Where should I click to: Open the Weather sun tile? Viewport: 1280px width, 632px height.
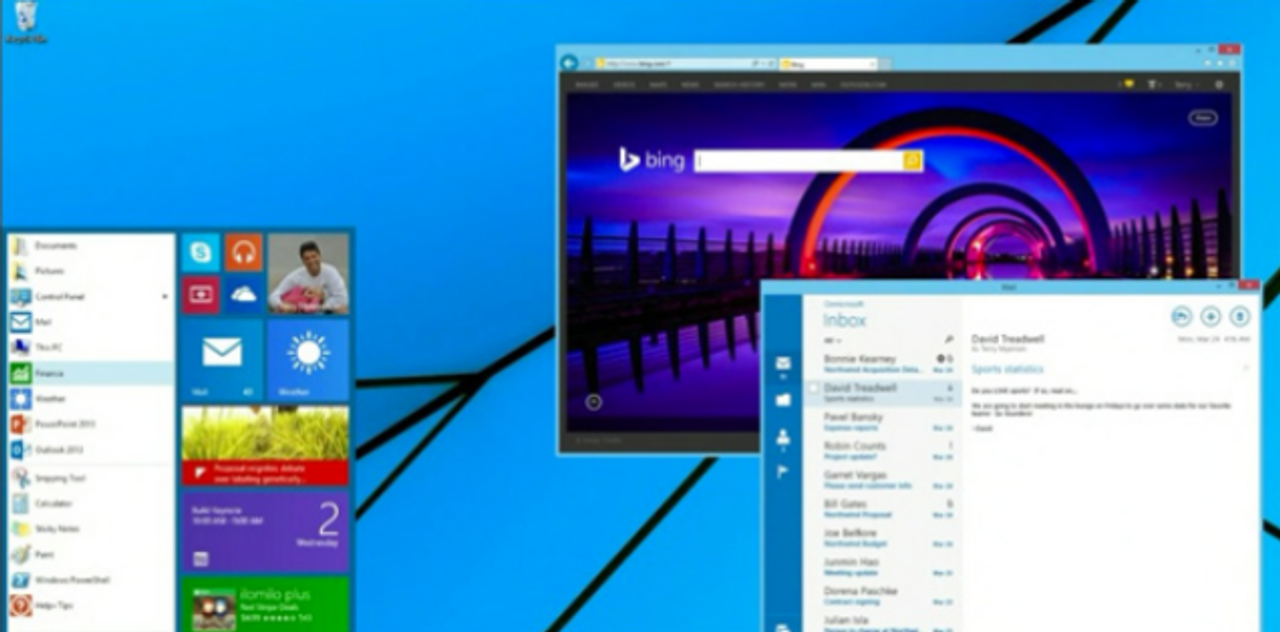point(308,360)
